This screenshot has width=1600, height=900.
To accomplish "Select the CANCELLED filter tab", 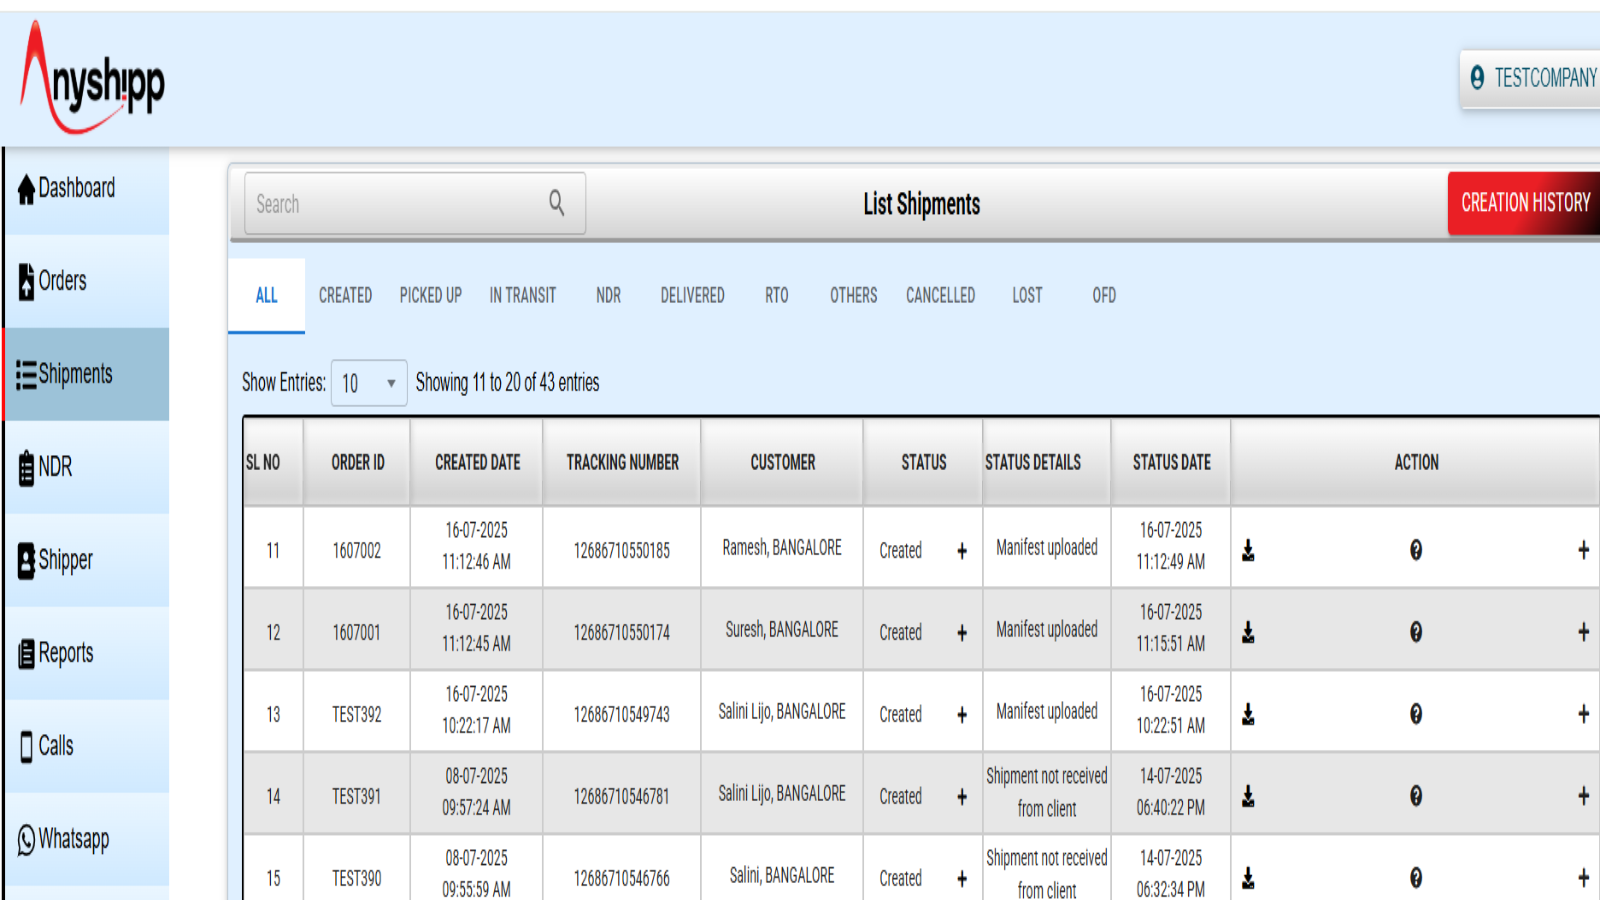I will (x=940, y=295).
